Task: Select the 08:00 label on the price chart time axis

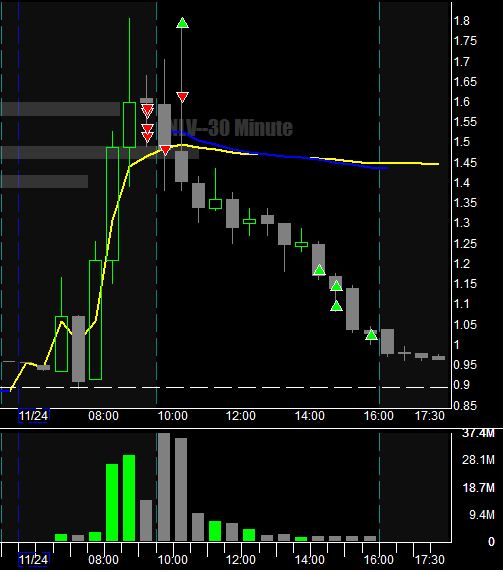Action: [103, 416]
